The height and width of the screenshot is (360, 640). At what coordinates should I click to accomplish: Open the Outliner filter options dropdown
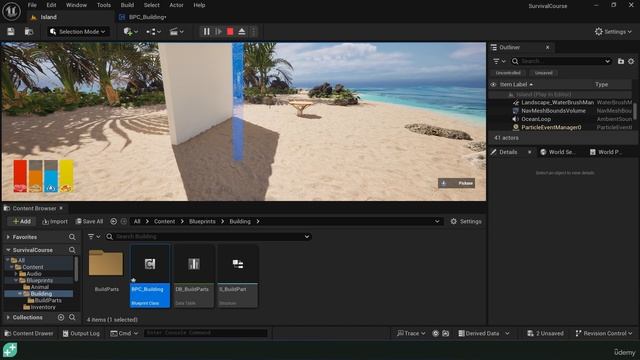tap(499, 61)
